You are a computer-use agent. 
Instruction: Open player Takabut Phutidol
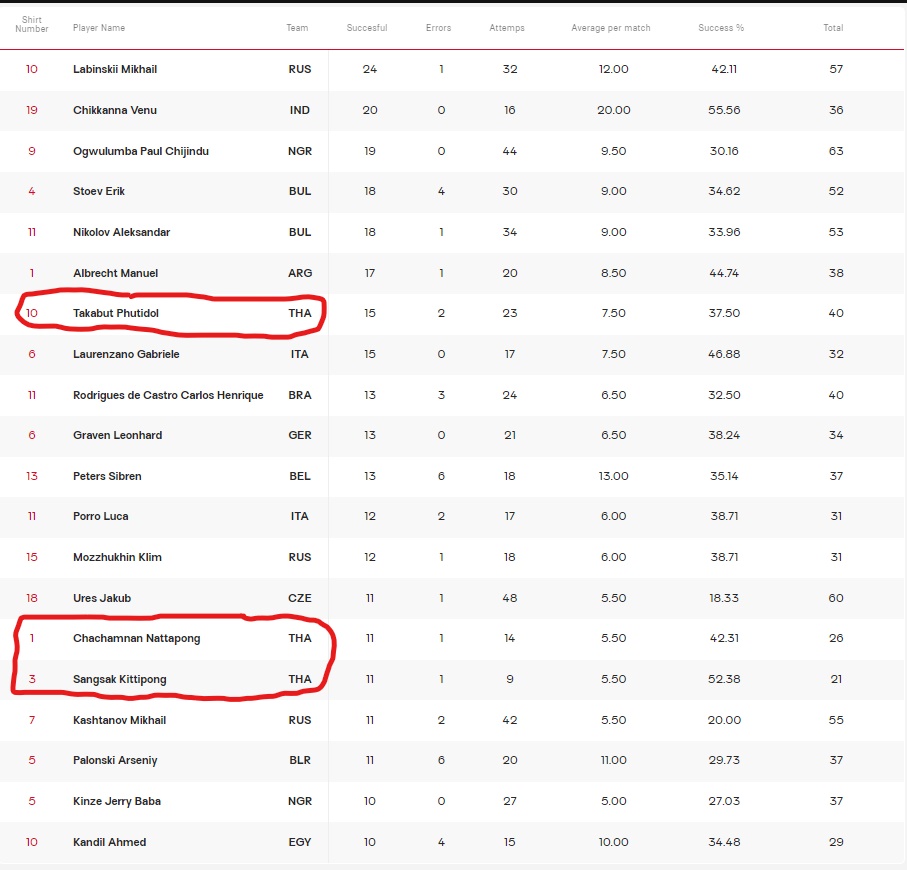[116, 313]
